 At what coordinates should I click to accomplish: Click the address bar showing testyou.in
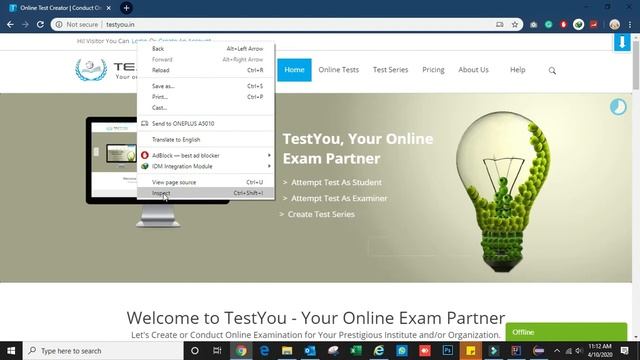pyautogui.click(x=286, y=24)
